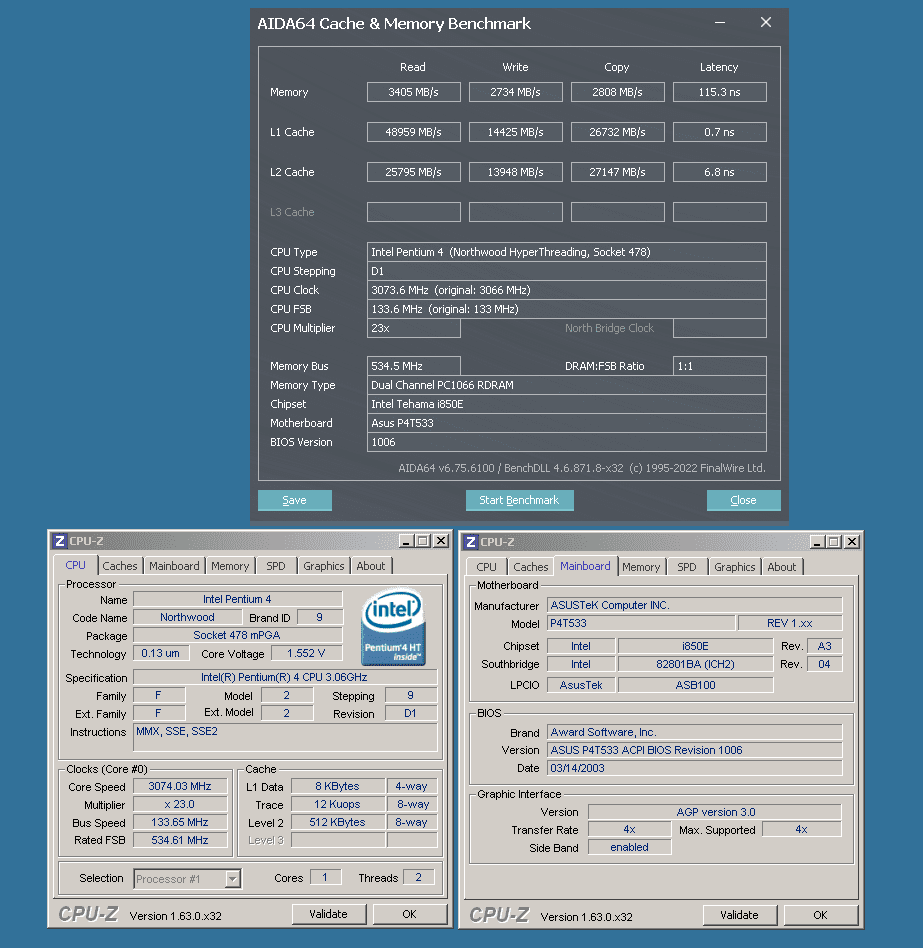Minimize the right CPU-Z window

(x=817, y=542)
